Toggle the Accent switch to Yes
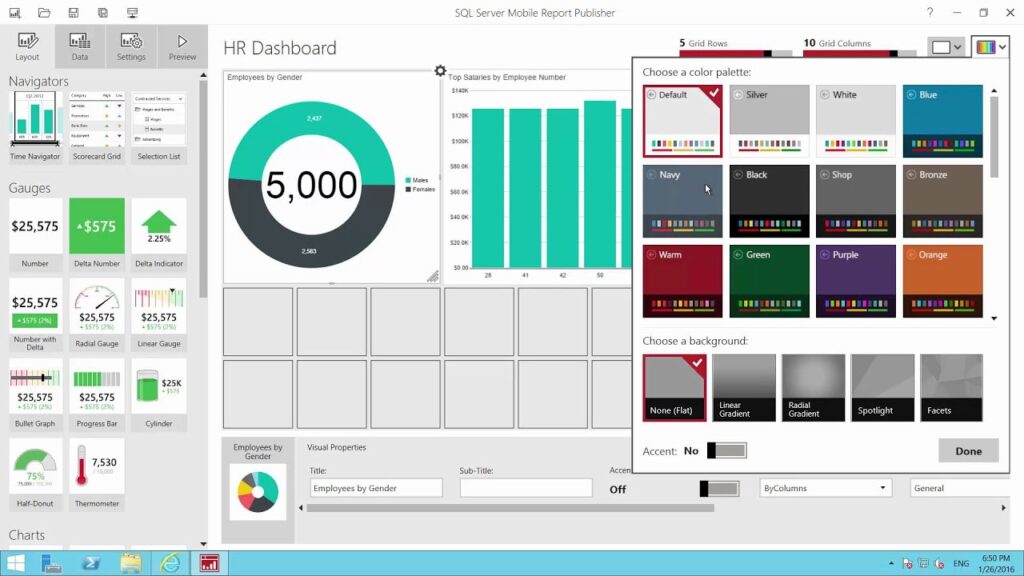The height and width of the screenshot is (576, 1024). (728, 450)
